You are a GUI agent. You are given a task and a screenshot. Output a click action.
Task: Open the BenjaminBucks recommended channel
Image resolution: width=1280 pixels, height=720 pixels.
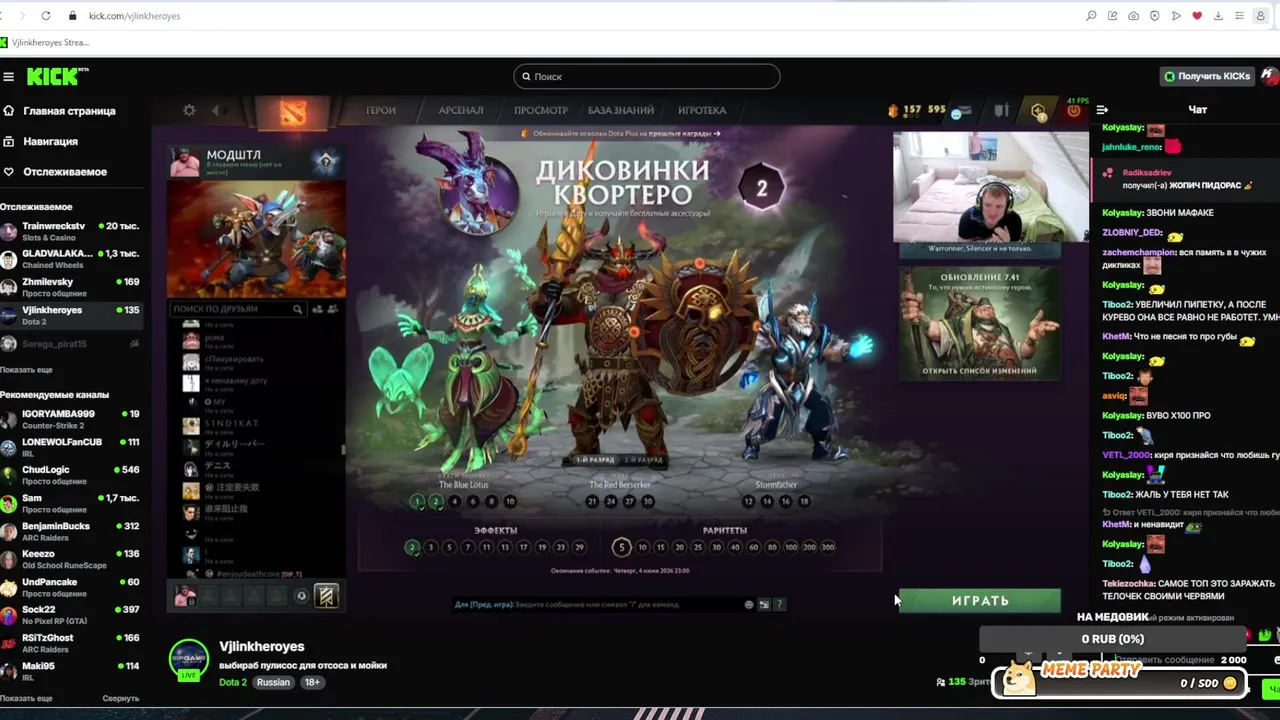tap(70, 531)
